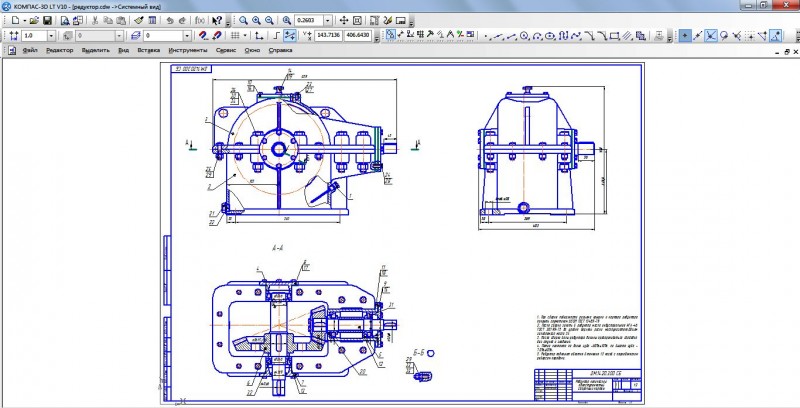Activate the copy properties brush
The image size is (800, 408).
click(139, 20)
